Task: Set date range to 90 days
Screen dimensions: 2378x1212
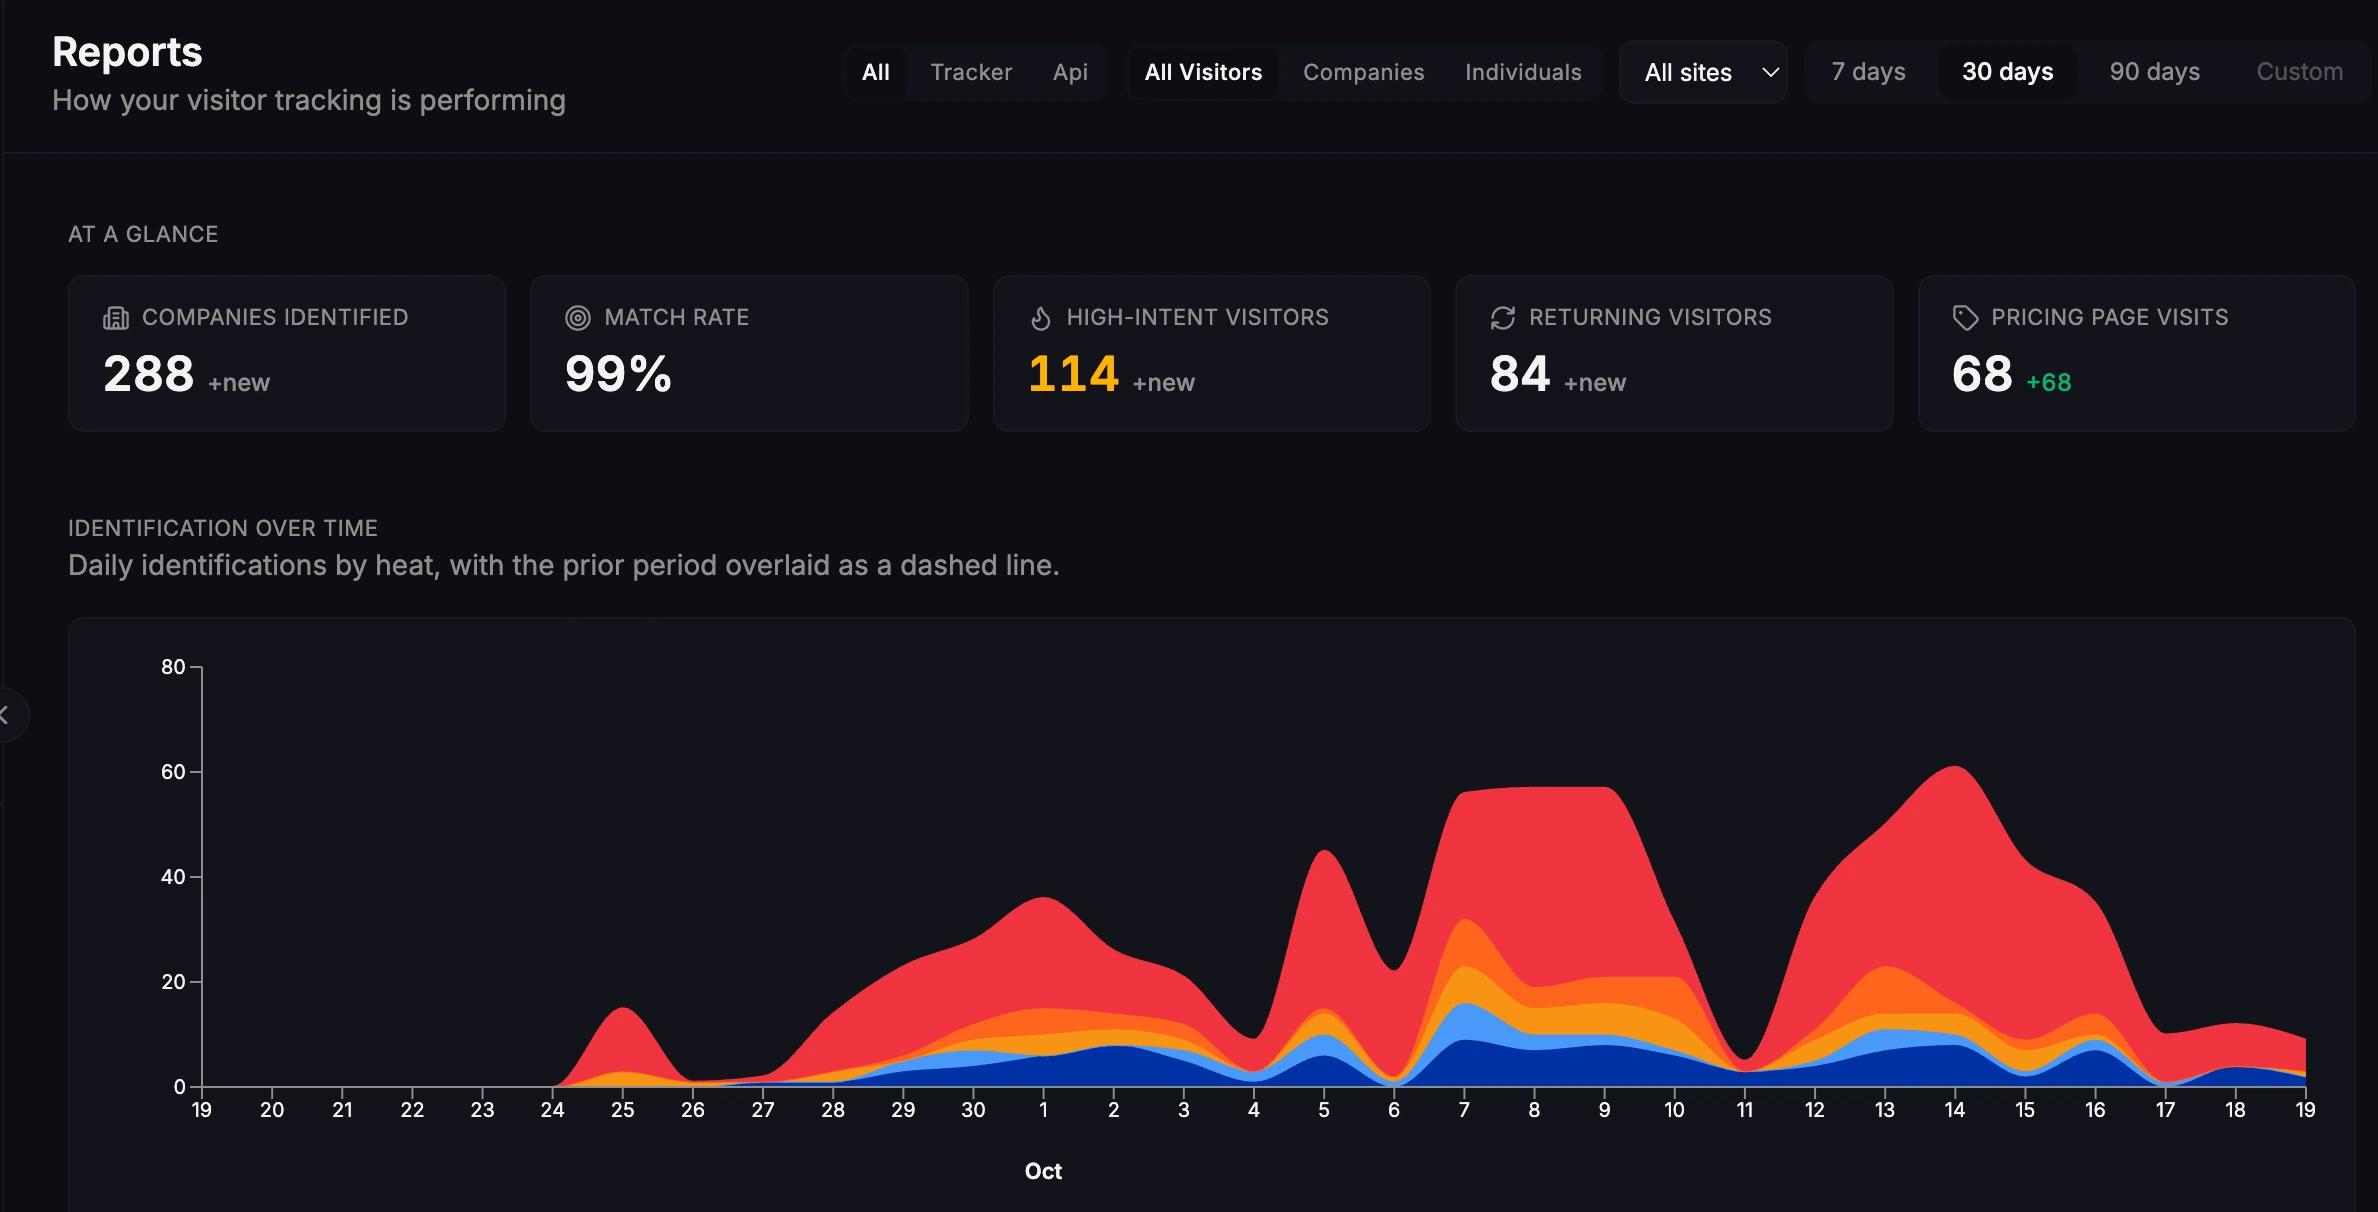Action: (2154, 72)
